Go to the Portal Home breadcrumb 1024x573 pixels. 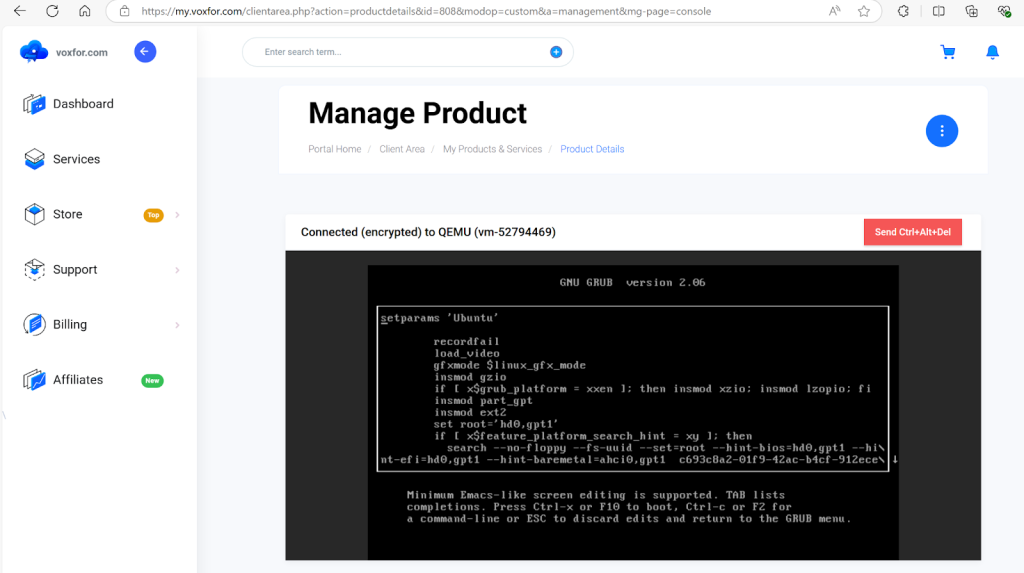[334, 149]
